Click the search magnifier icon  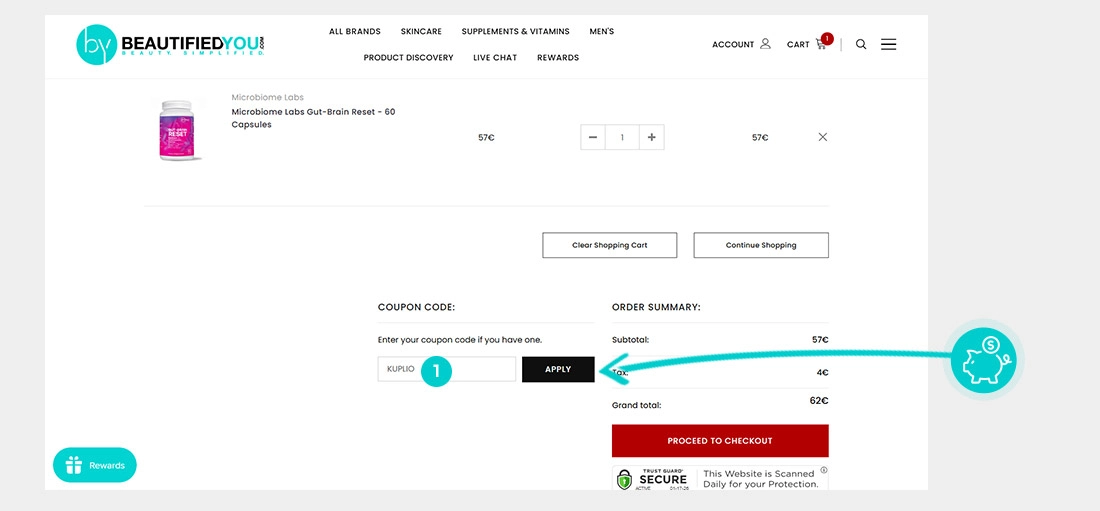pos(861,44)
